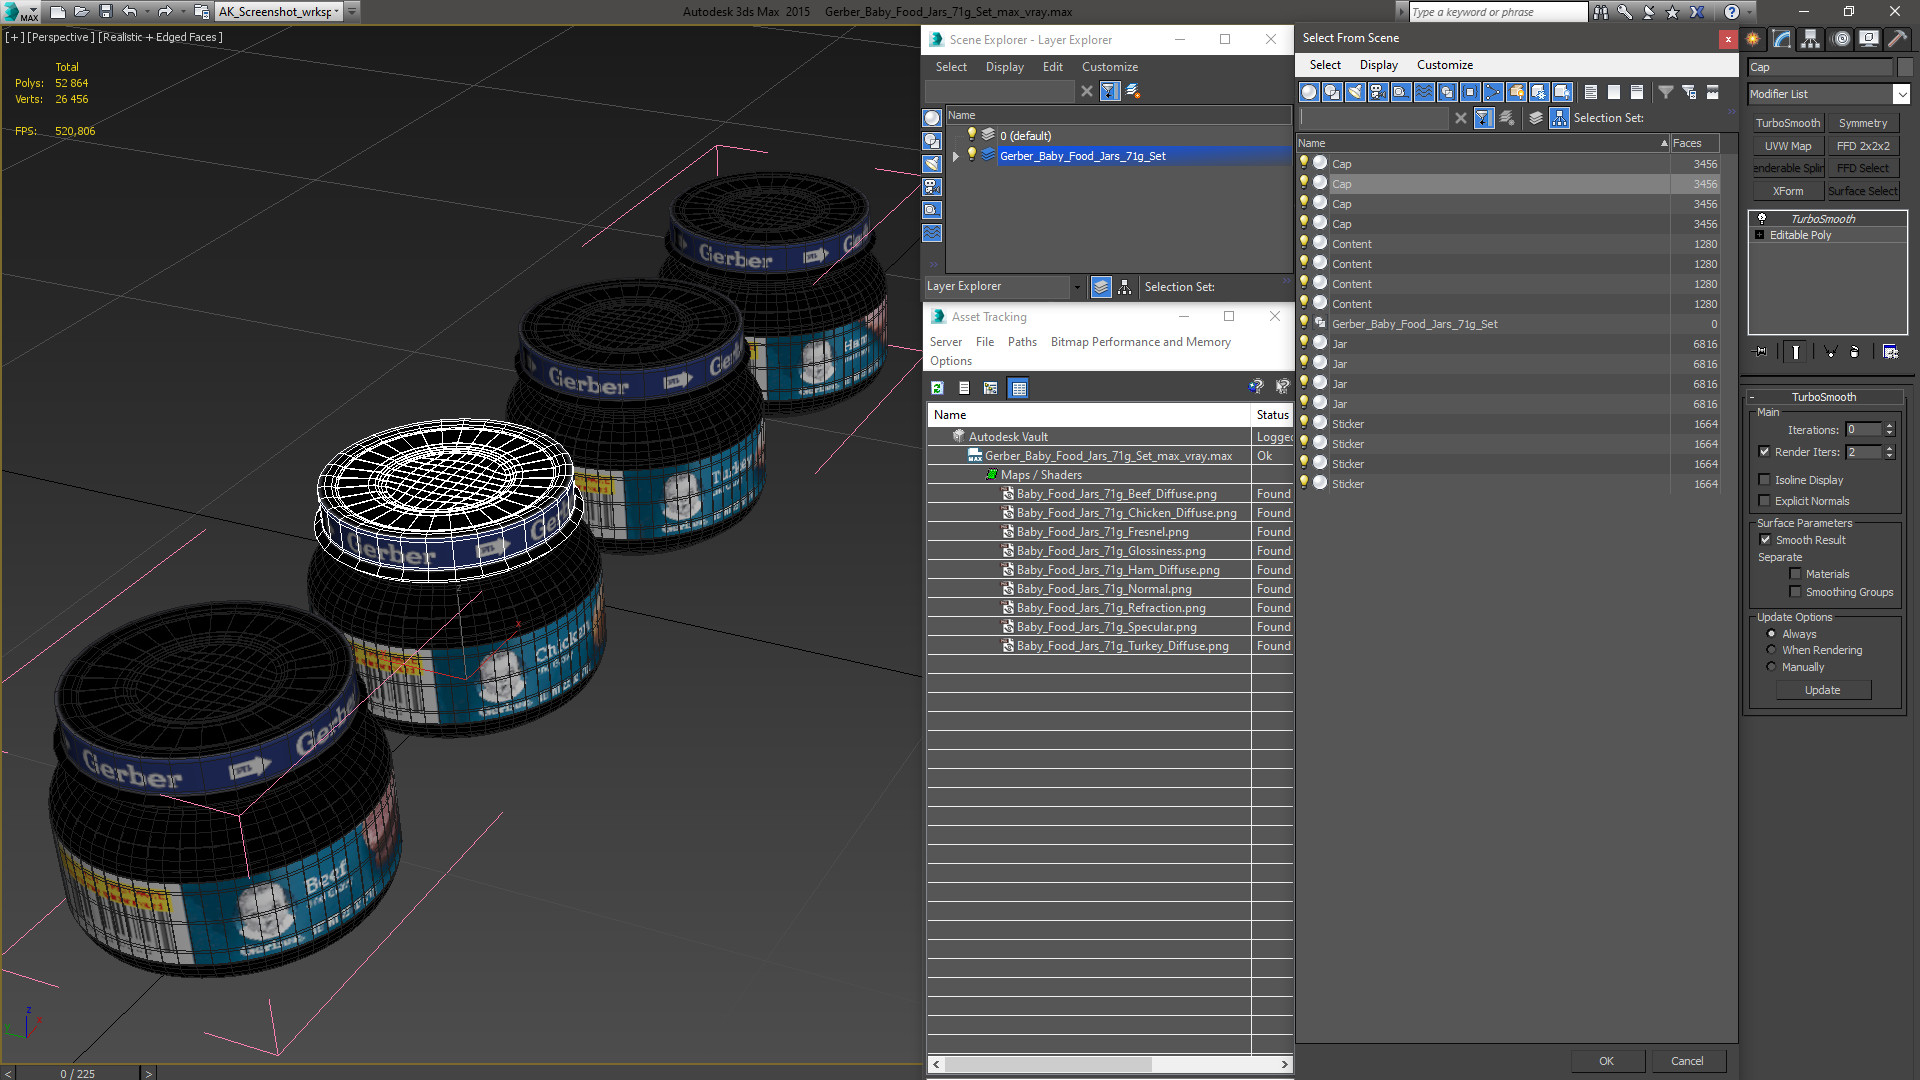Click Invert Selection icon in Select From Scene
This screenshot has width=1920, height=1080.
click(1636, 92)
